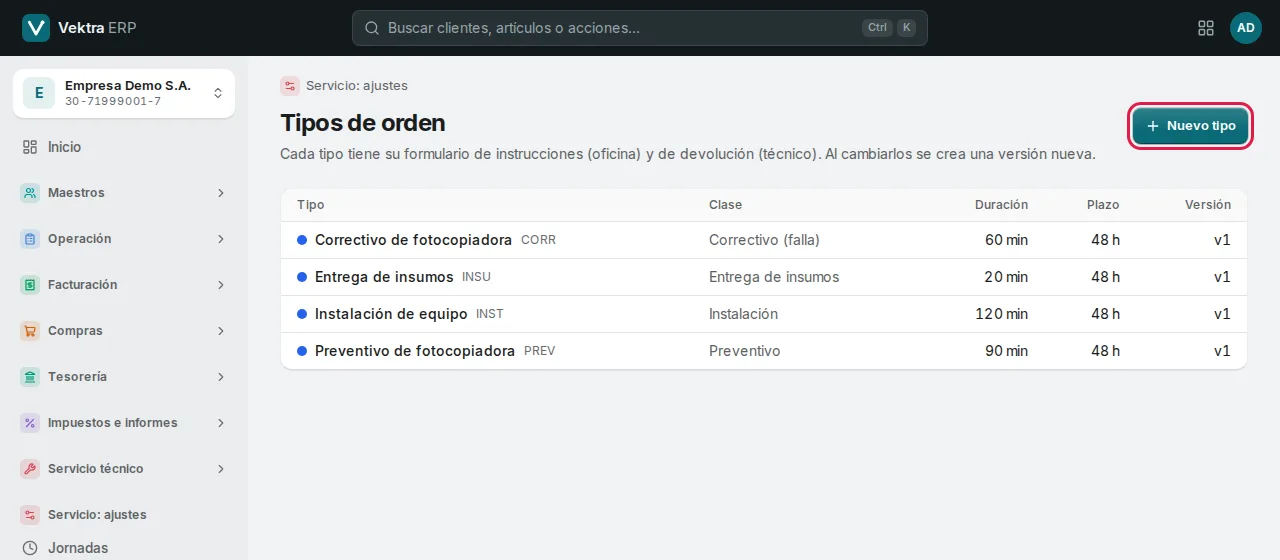Screen dimensions: 1280x560
Task: Focus the Buscar clientes search field
Action: (640, 28)
